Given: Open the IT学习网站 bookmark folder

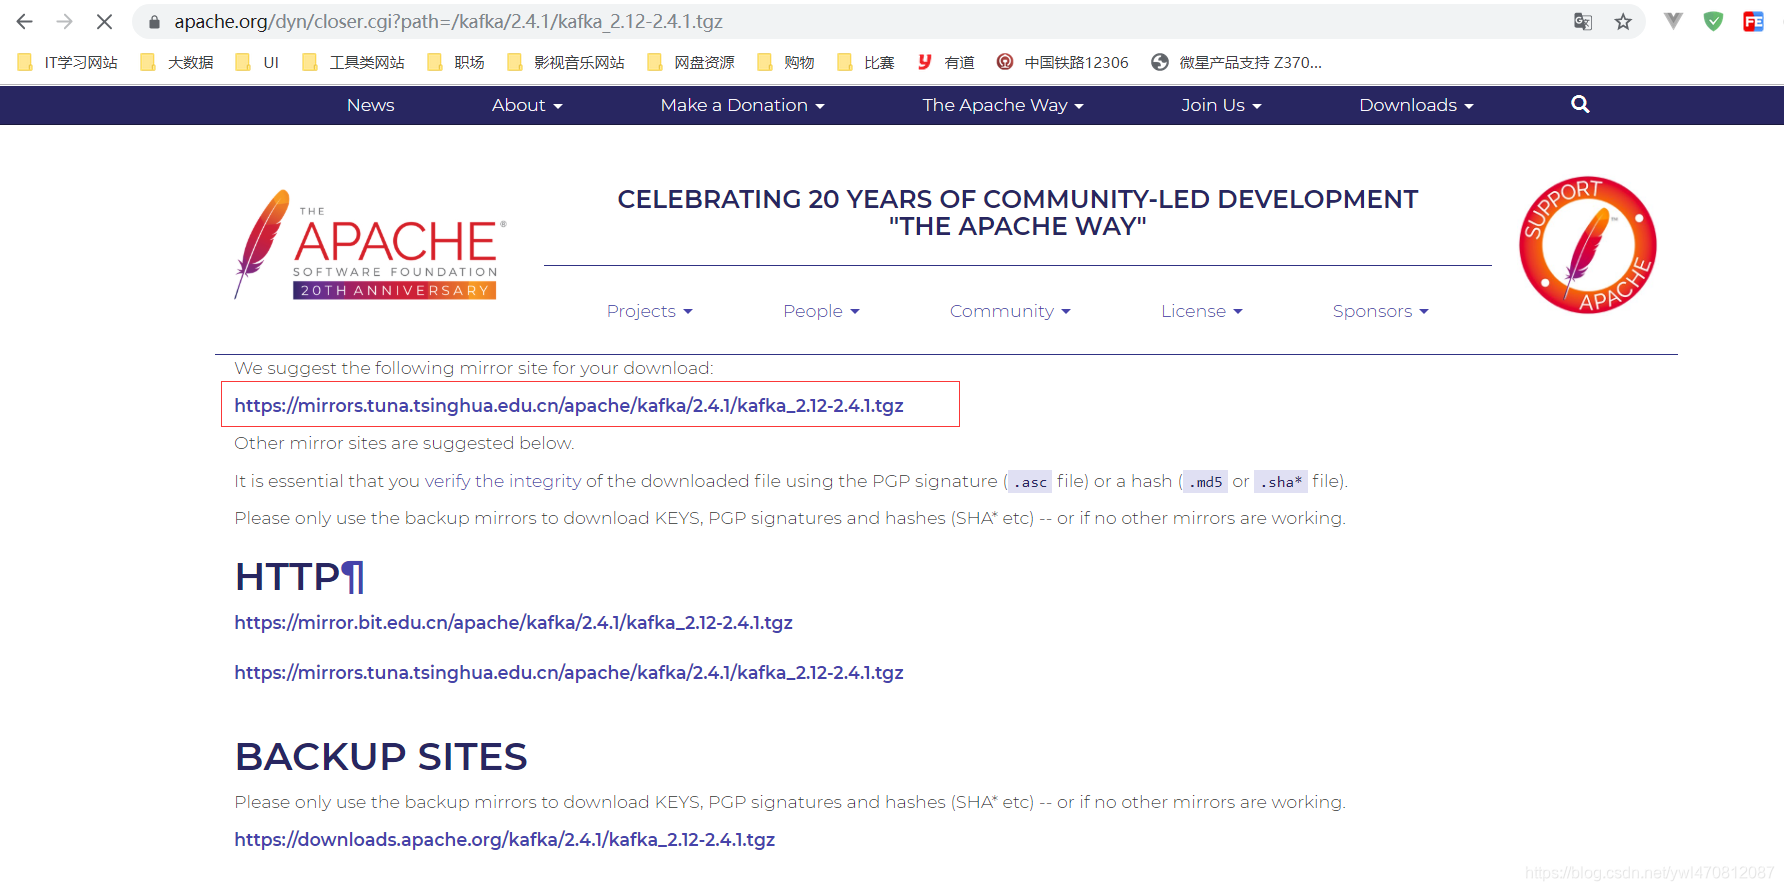Looking at the screenshot, I should pyautogui.click(x=68, y=62).
